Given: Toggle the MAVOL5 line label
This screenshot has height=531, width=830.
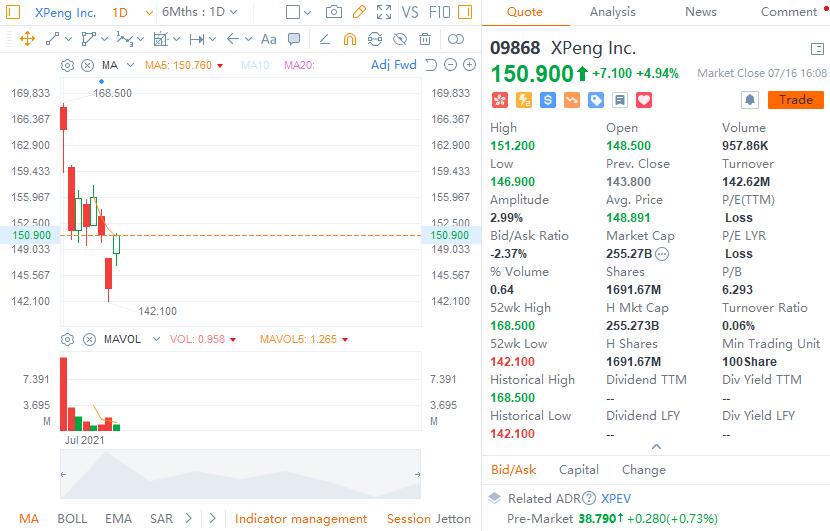Looking at the screenshot, I should pyautogui.click(x=298, y=339).
